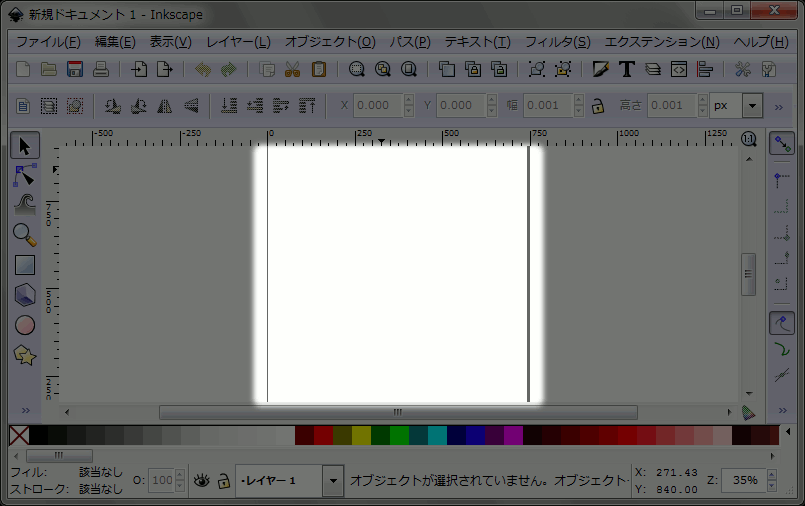The width and height of the screenshot is (805, 506).
Task: Choose the 3D Box tool
Action: click(25, 295)
